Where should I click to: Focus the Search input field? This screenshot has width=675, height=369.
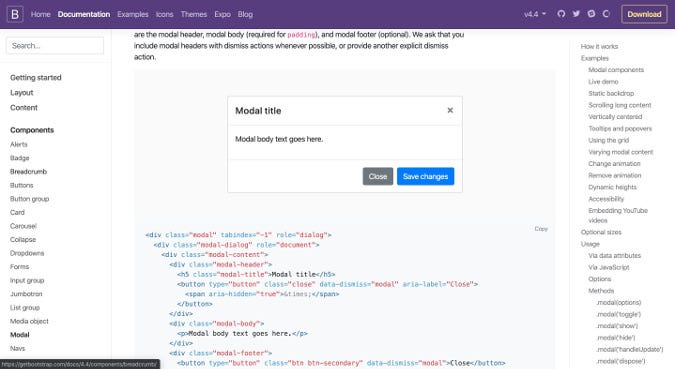[x=55, y=46]
